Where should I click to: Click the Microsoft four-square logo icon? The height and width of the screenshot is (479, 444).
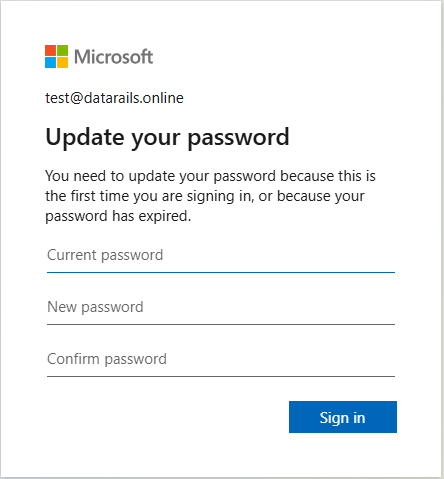pyautogui.click(x=56, y=56)
